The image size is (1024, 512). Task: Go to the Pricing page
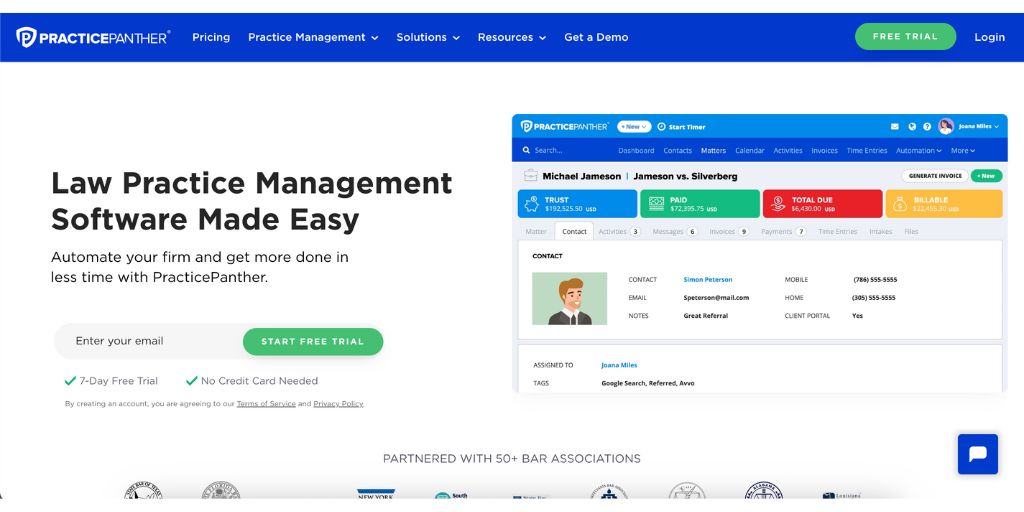coord(211,37)
